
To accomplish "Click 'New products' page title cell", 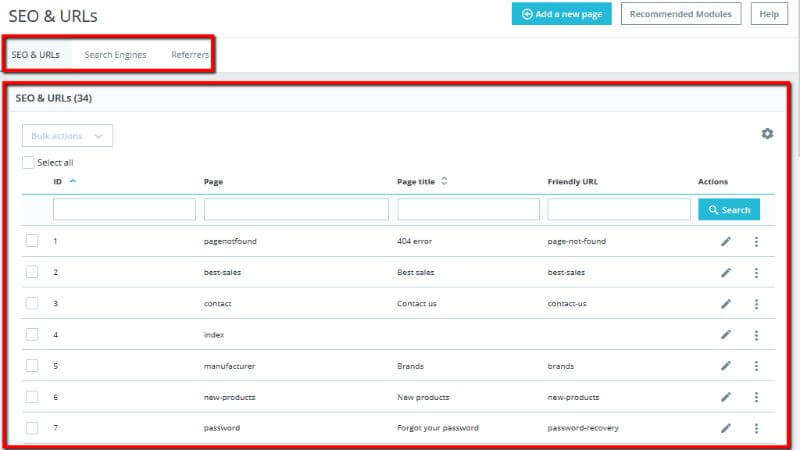I will (x=423, y=397).
